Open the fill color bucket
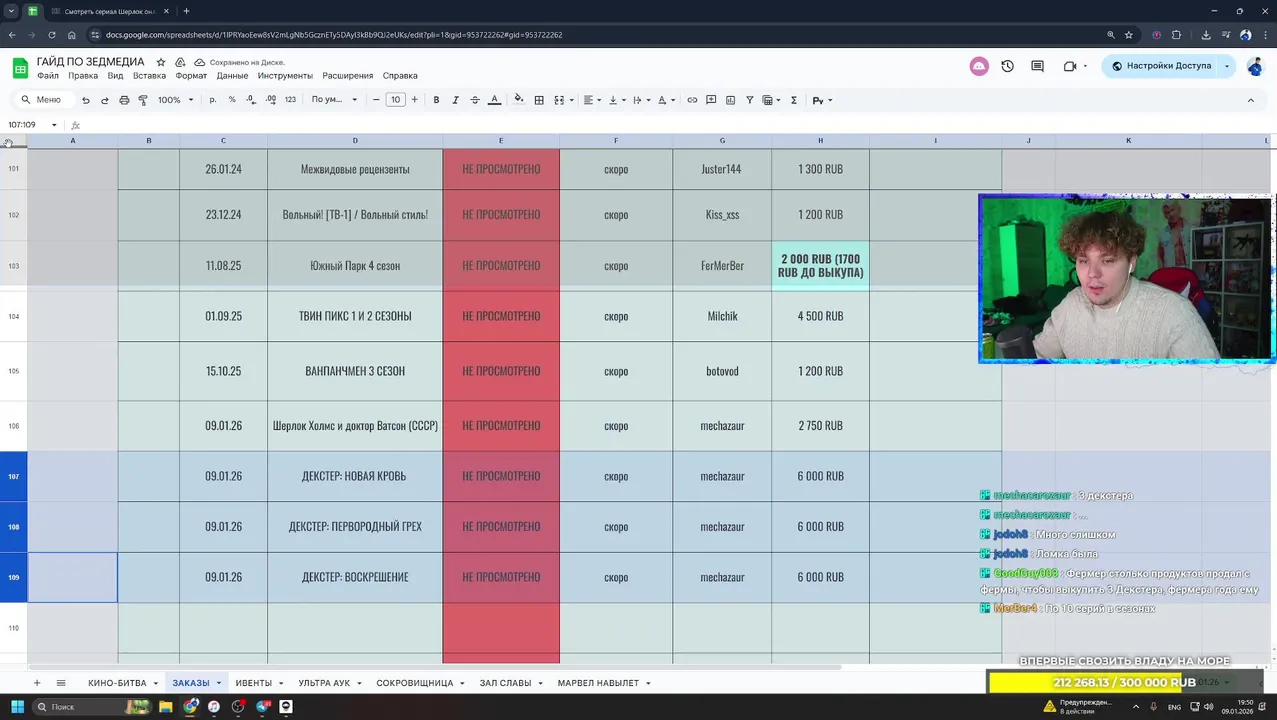The width and height of the screenshot is (1277, 720). (518, 100)
